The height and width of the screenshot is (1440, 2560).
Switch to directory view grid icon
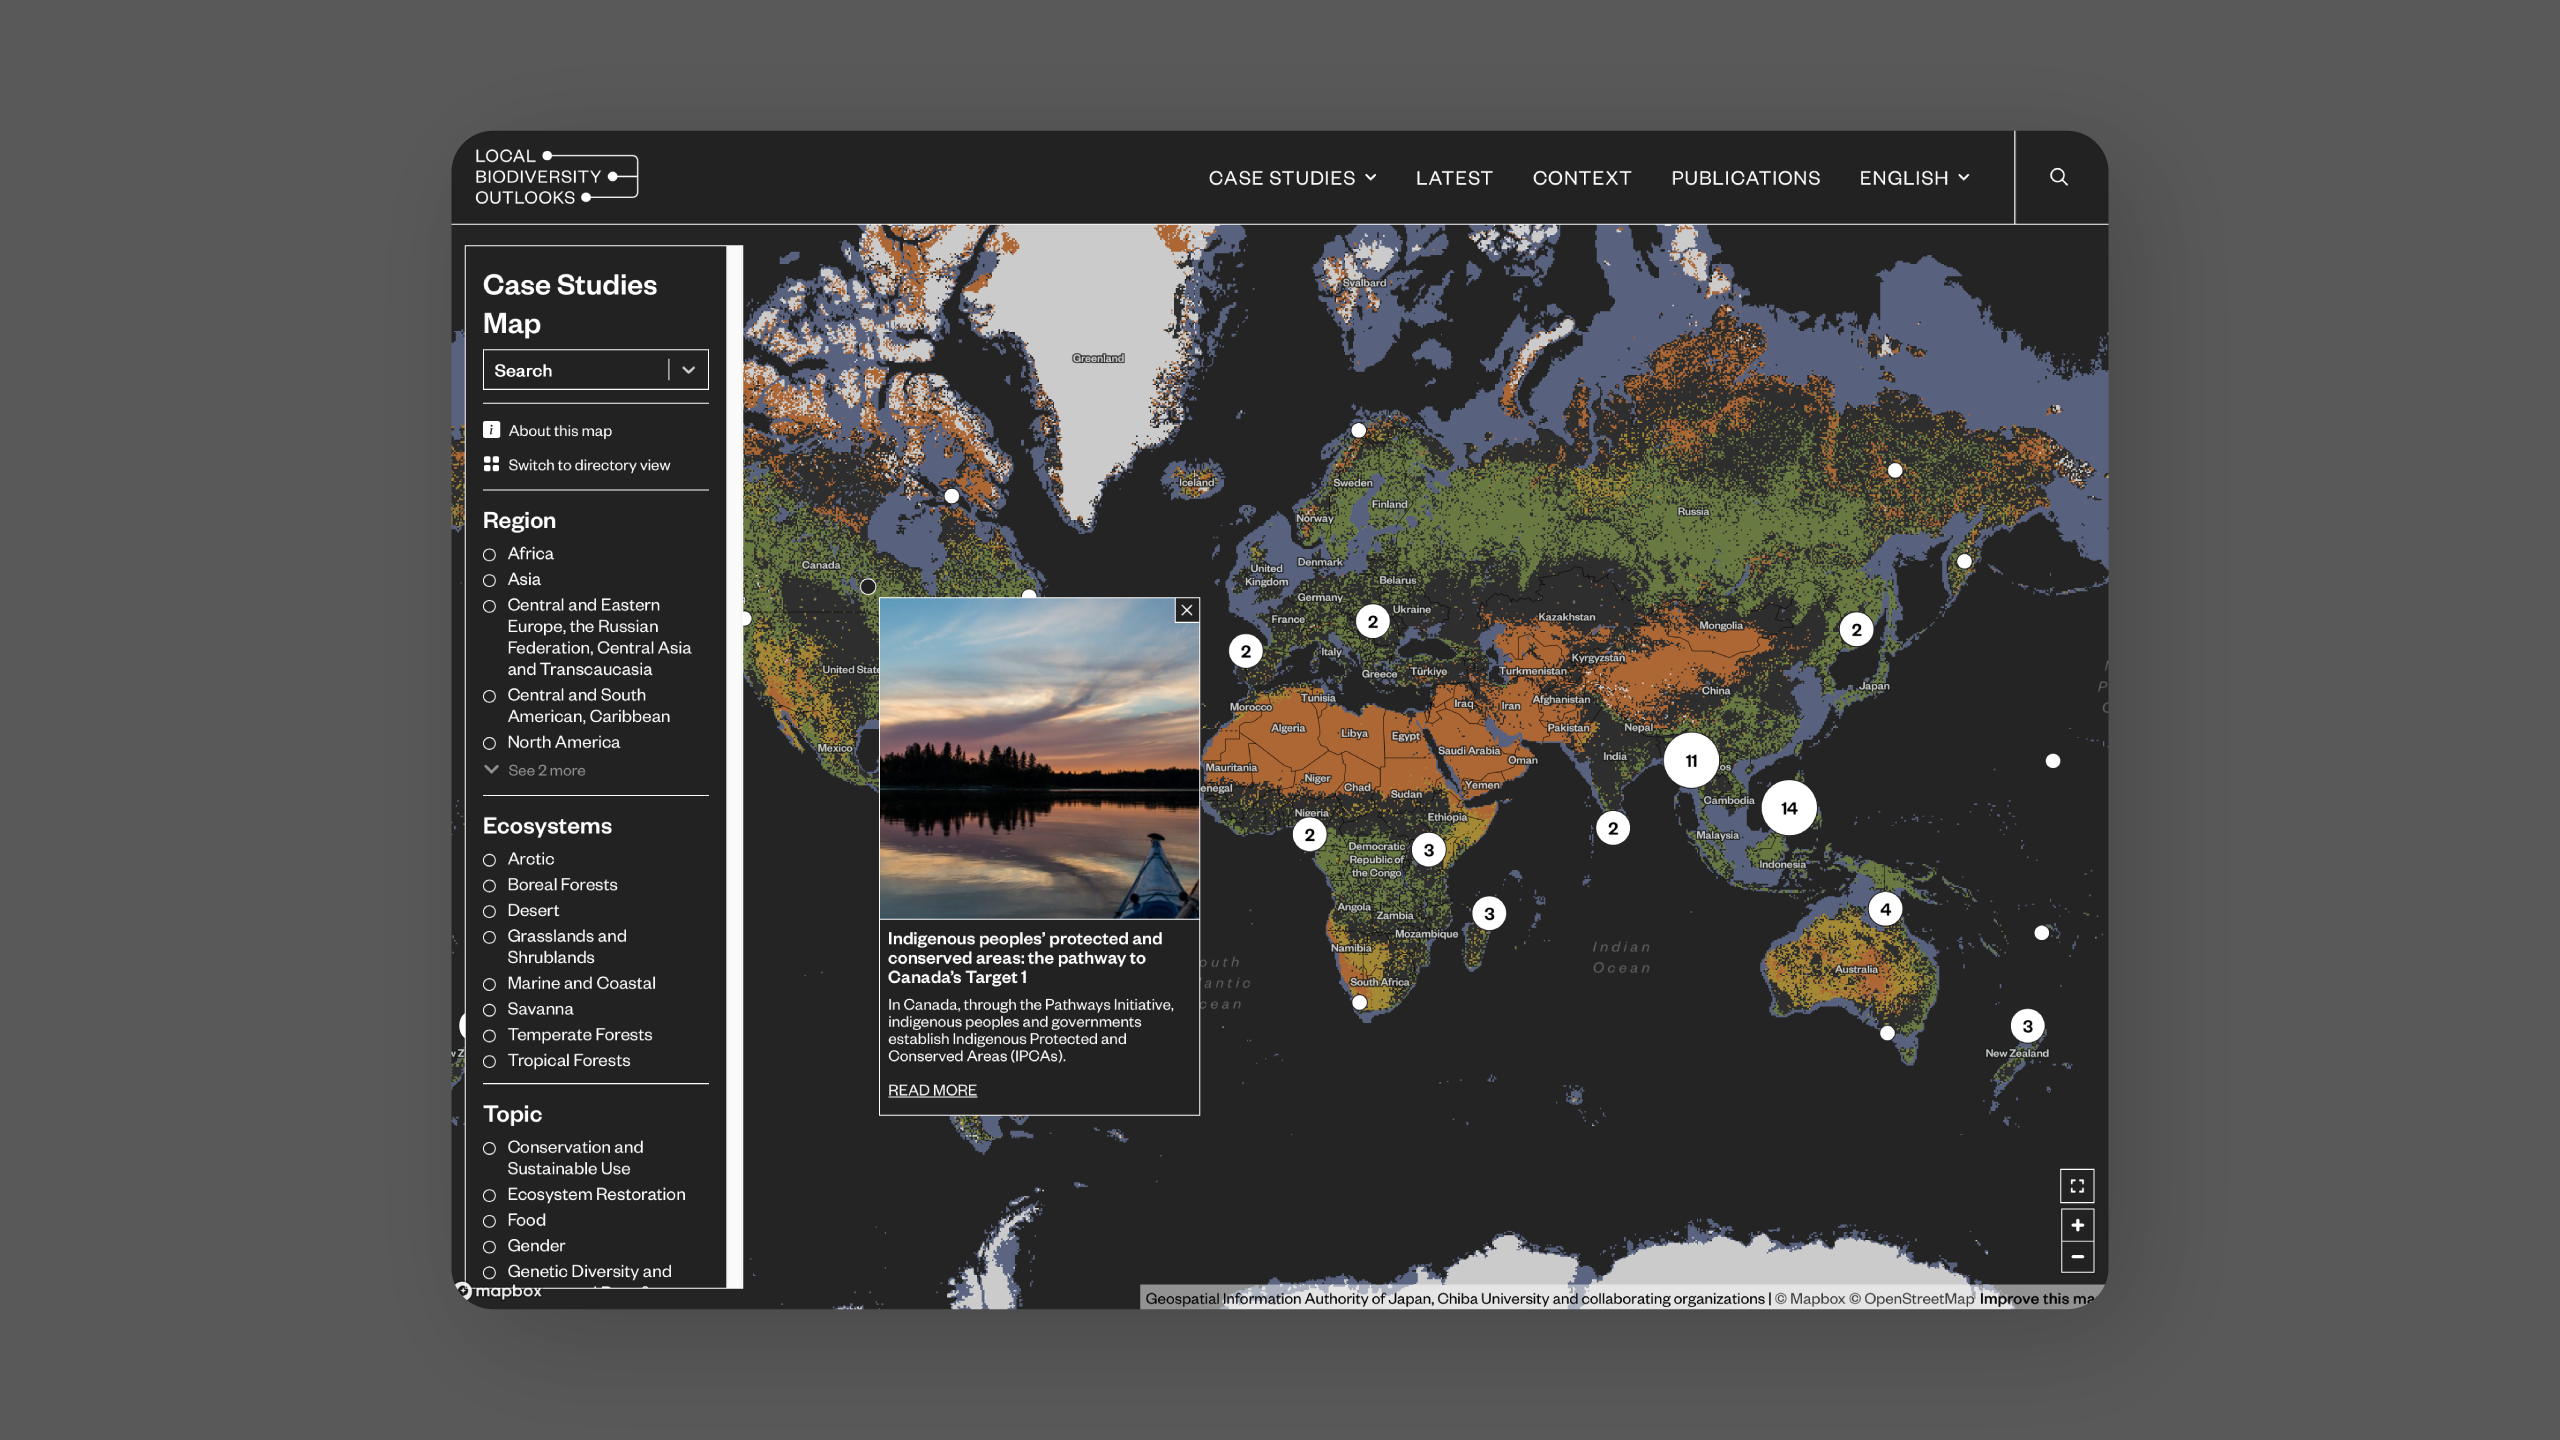(491, 464)
